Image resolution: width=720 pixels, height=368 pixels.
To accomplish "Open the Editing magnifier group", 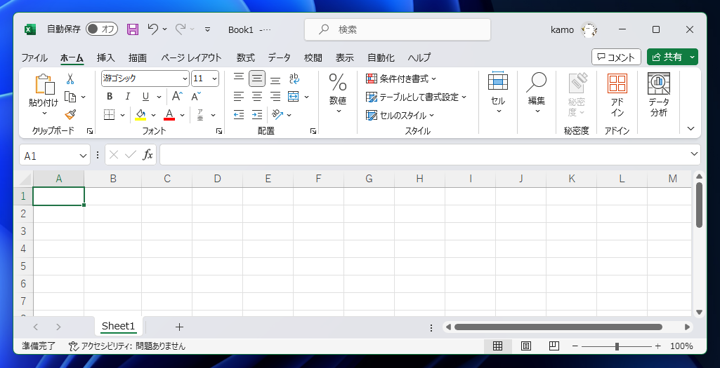I will pyautogui.click(x=536, y=93).
